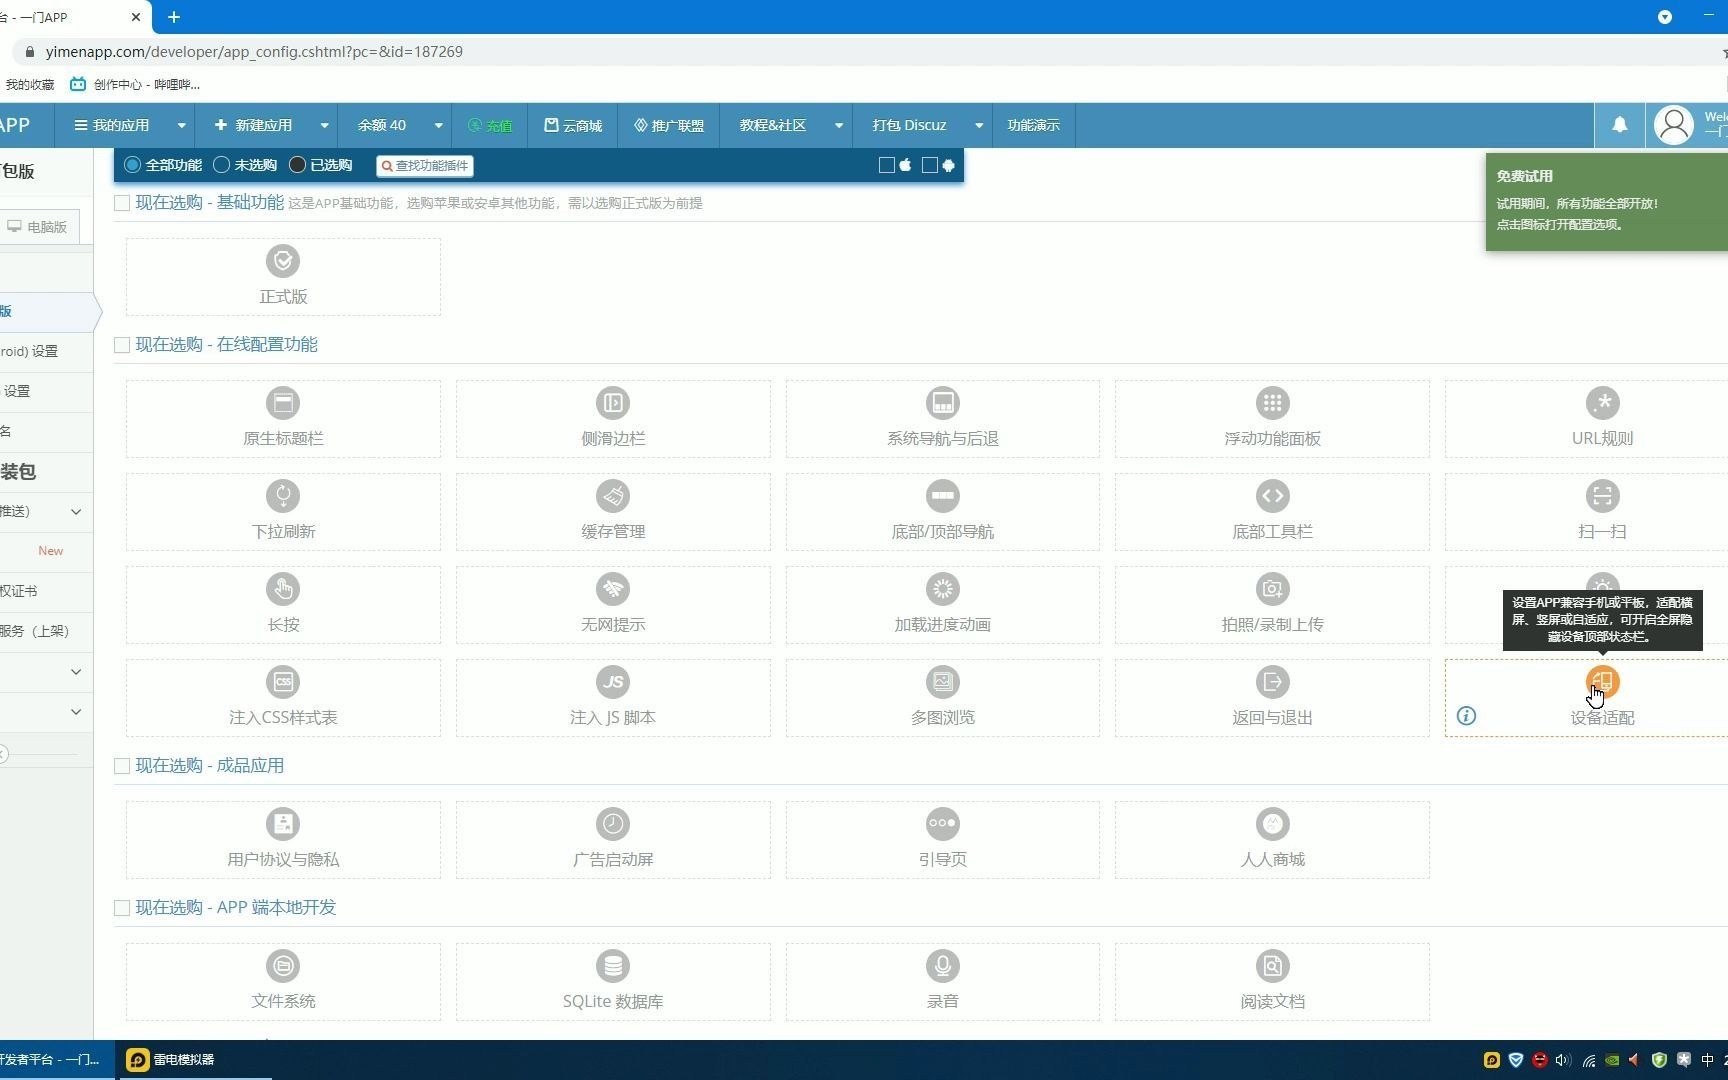Click the volume icon in system tray
This screenshot has width=1728, height=1080.
pos(1563,1060)
